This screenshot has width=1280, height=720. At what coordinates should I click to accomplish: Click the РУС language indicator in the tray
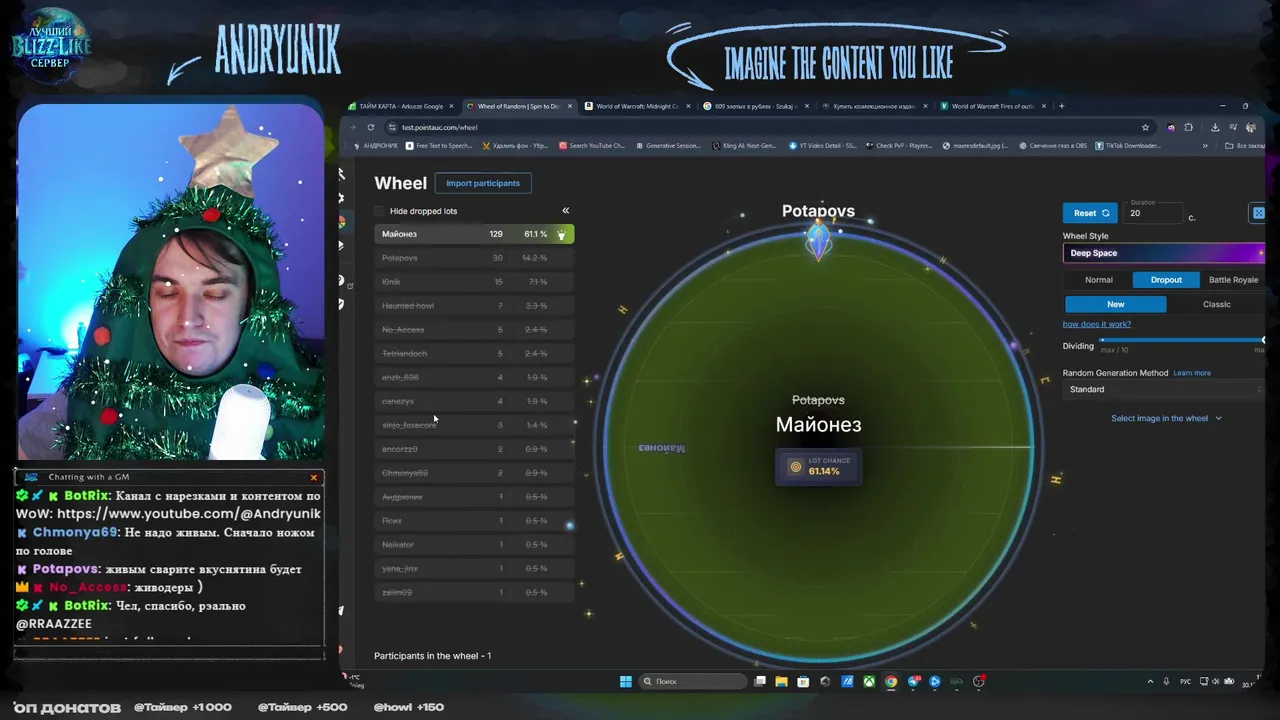click(1186, 682)
